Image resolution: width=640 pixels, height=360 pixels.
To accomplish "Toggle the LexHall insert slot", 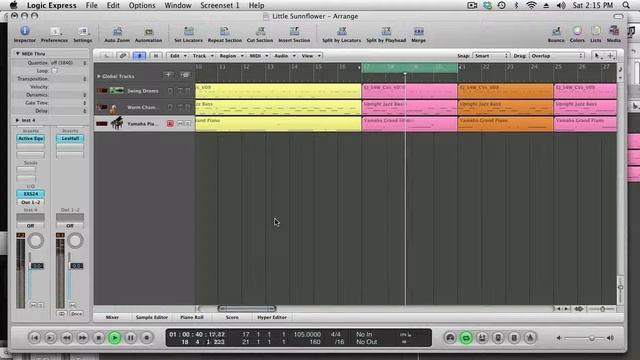I will (x=70, y=138).
